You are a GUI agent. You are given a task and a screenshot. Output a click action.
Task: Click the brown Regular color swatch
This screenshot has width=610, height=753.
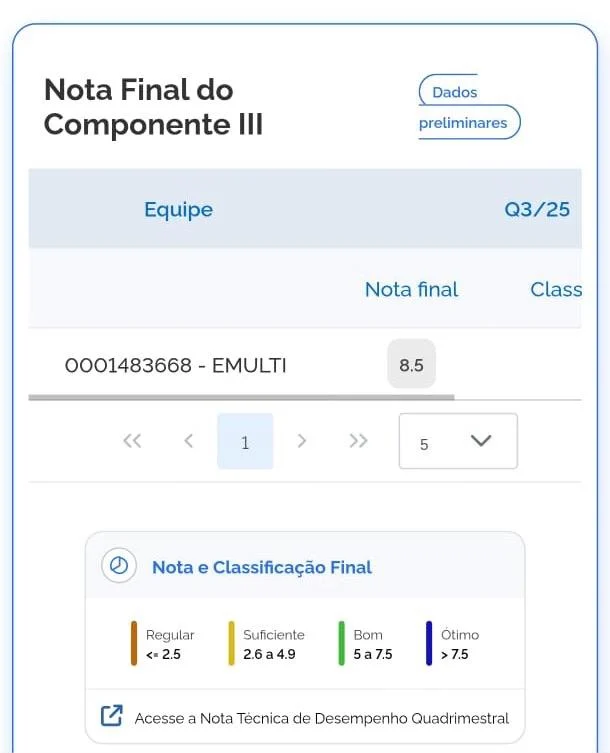[x=133, y=643]
